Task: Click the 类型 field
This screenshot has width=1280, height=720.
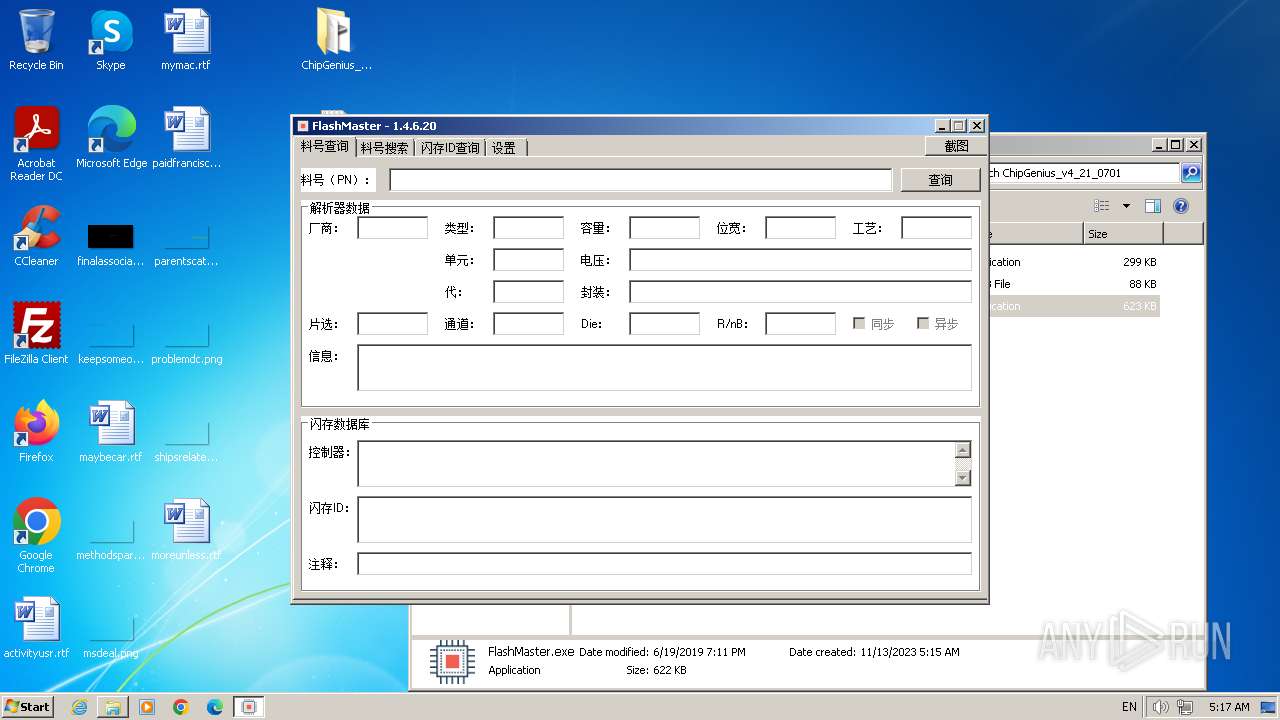Action: coord(528,228)
